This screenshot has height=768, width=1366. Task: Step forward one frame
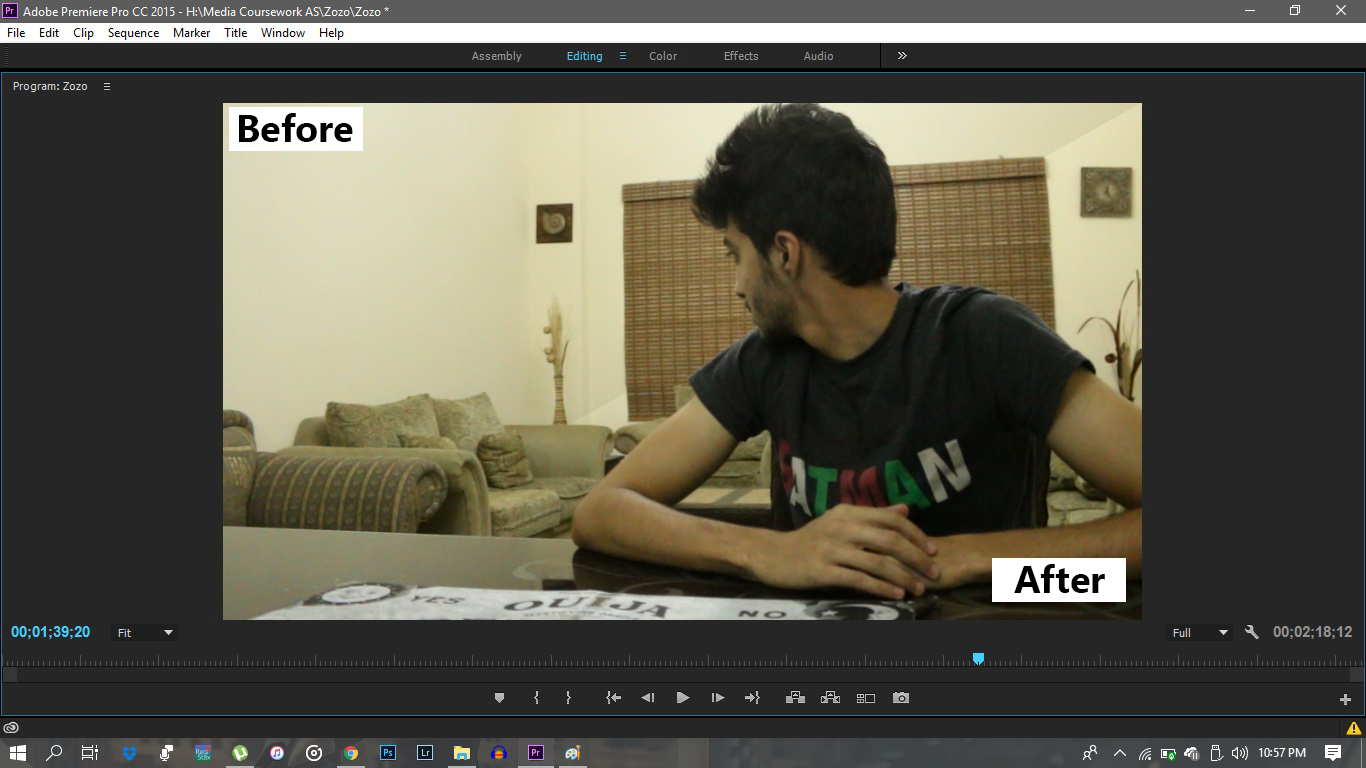(x=717, y=698)
